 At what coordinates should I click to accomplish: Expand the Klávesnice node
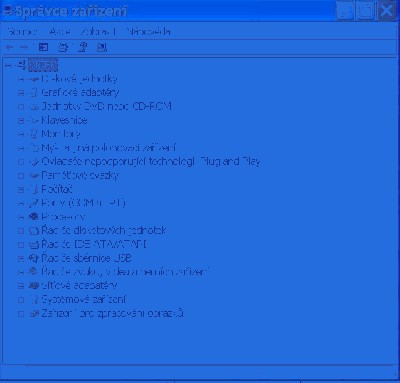(21, 120)
